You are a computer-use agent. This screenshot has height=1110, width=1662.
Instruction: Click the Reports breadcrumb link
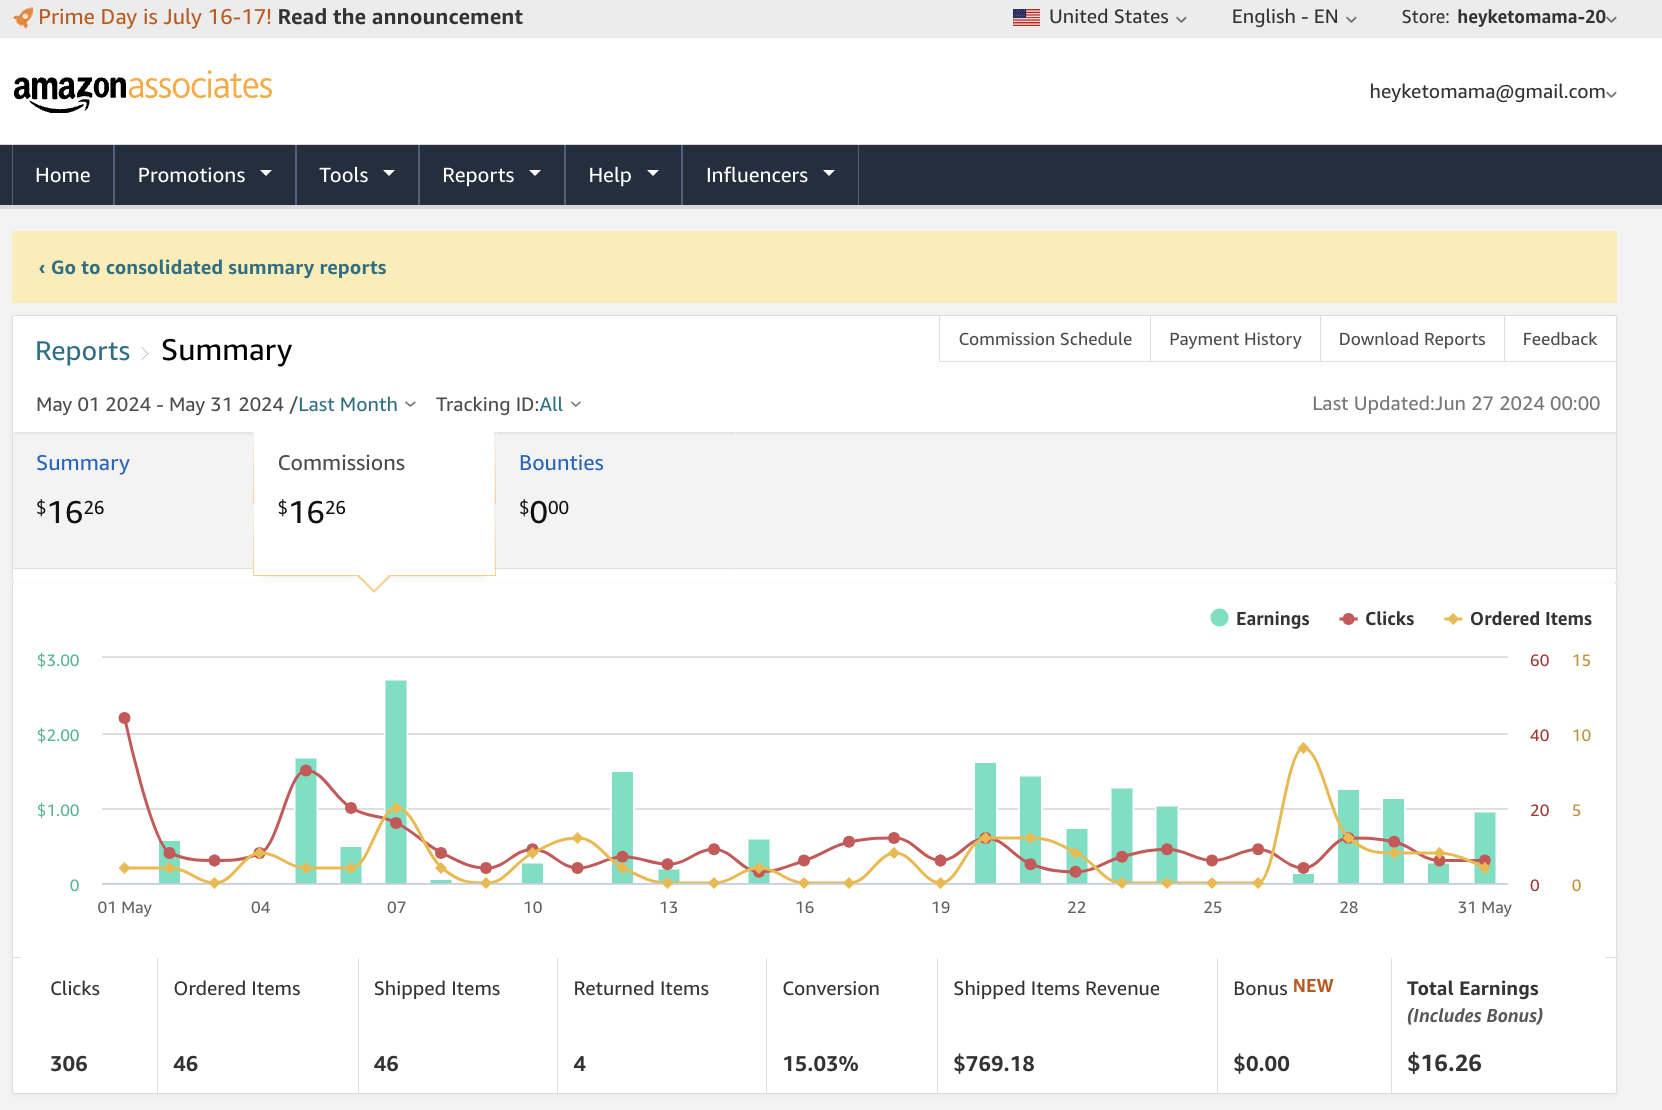coord(83,351)
